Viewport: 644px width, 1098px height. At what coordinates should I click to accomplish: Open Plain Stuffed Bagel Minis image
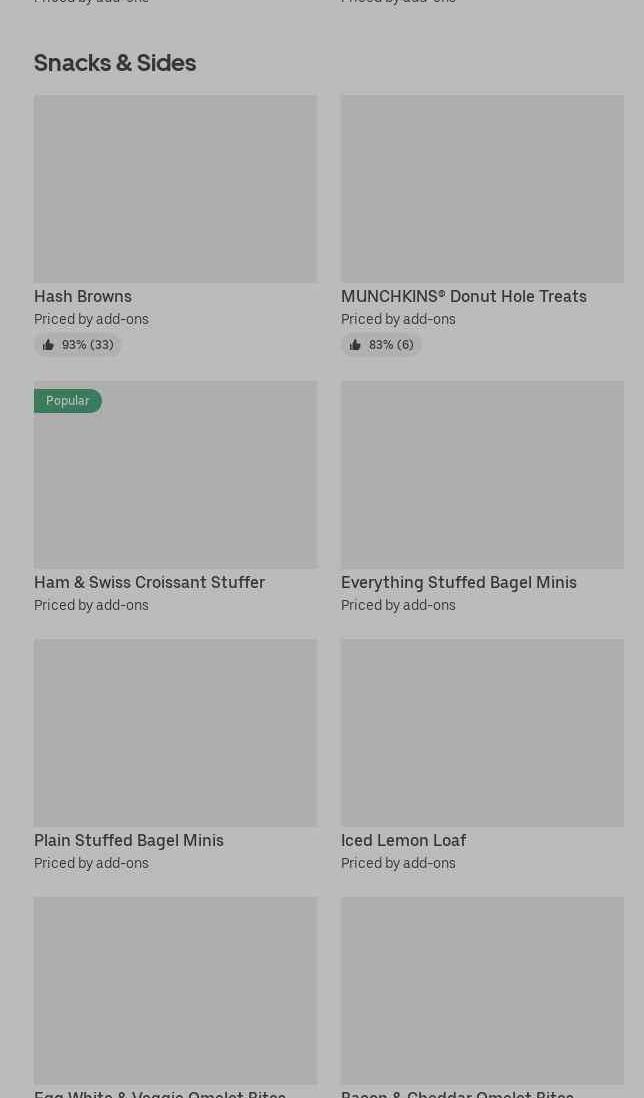tap(175, 732)
